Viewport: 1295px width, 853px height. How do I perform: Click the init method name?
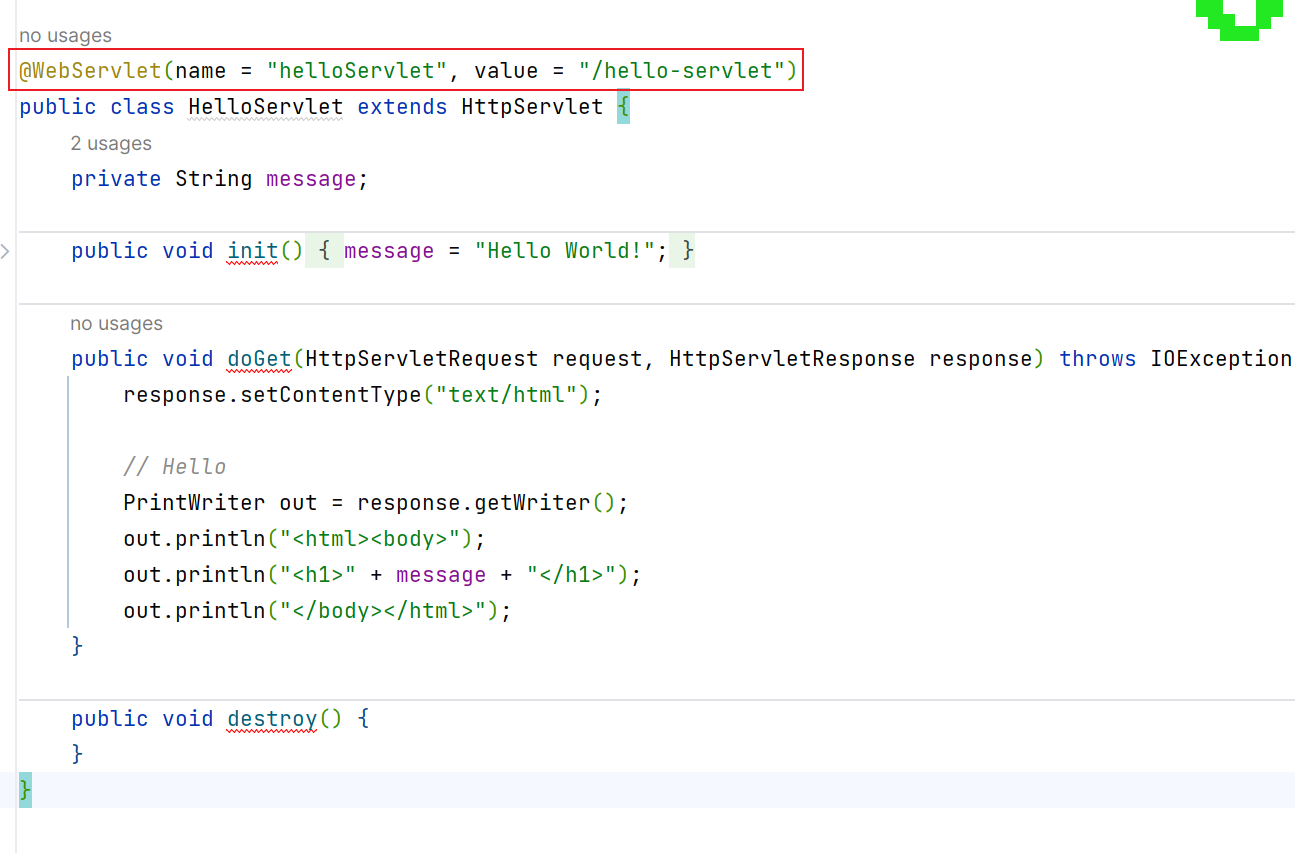(253, 251)
